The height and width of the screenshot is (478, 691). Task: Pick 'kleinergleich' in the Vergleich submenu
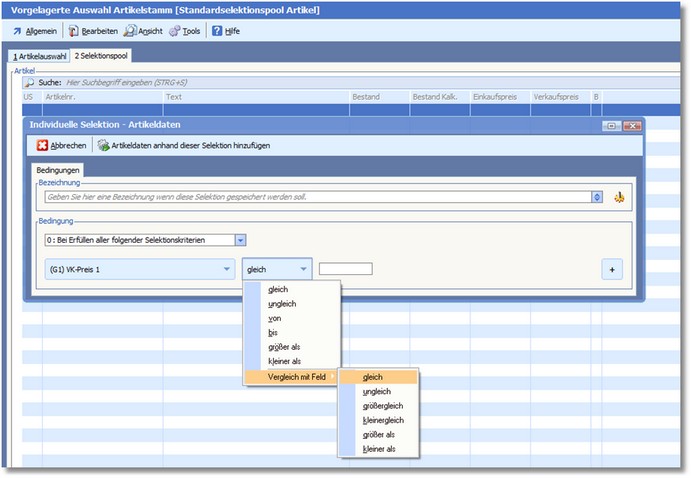pos(385,420)
